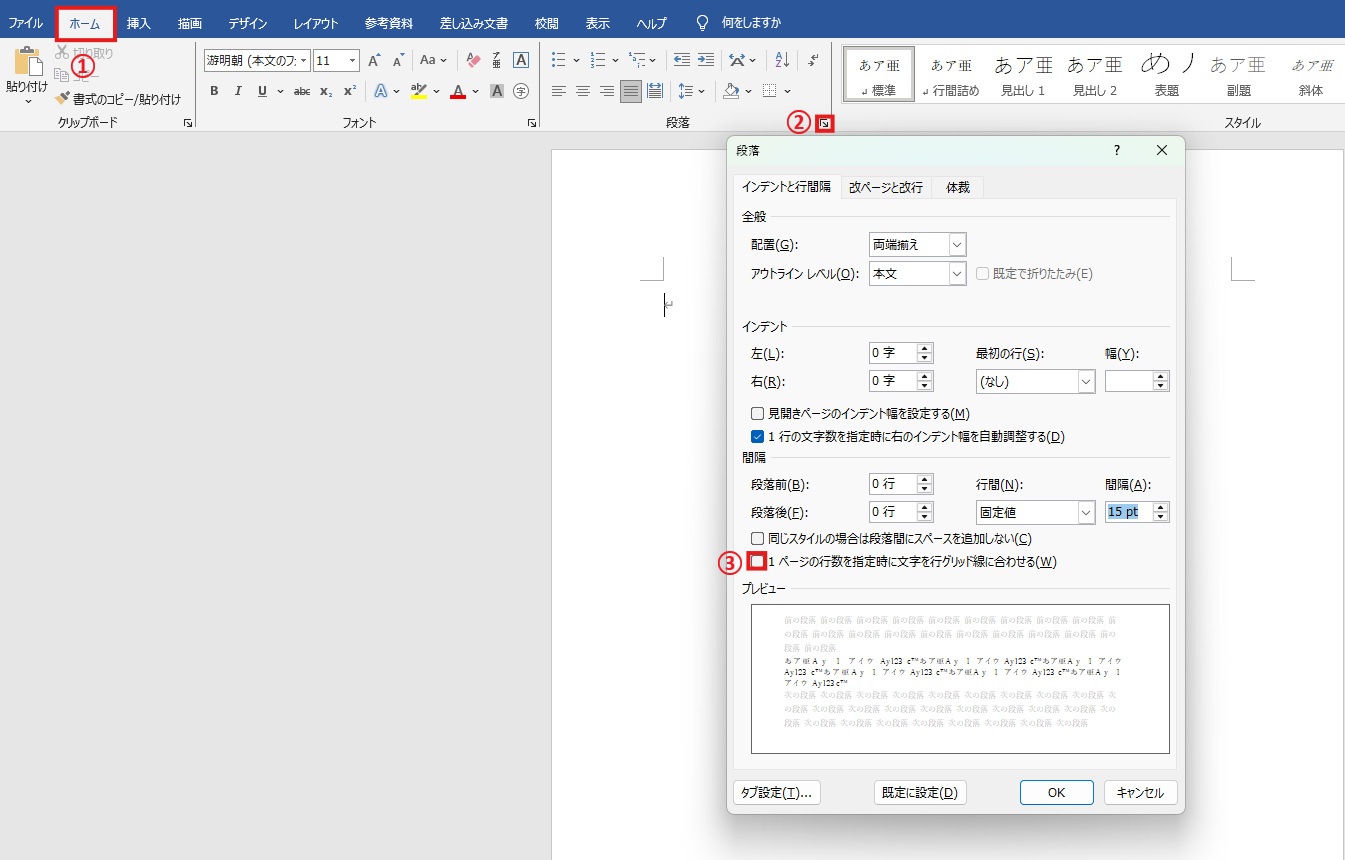Click the center alignment icon
This screenshot has width=1345, height=860.
[582, 91]
